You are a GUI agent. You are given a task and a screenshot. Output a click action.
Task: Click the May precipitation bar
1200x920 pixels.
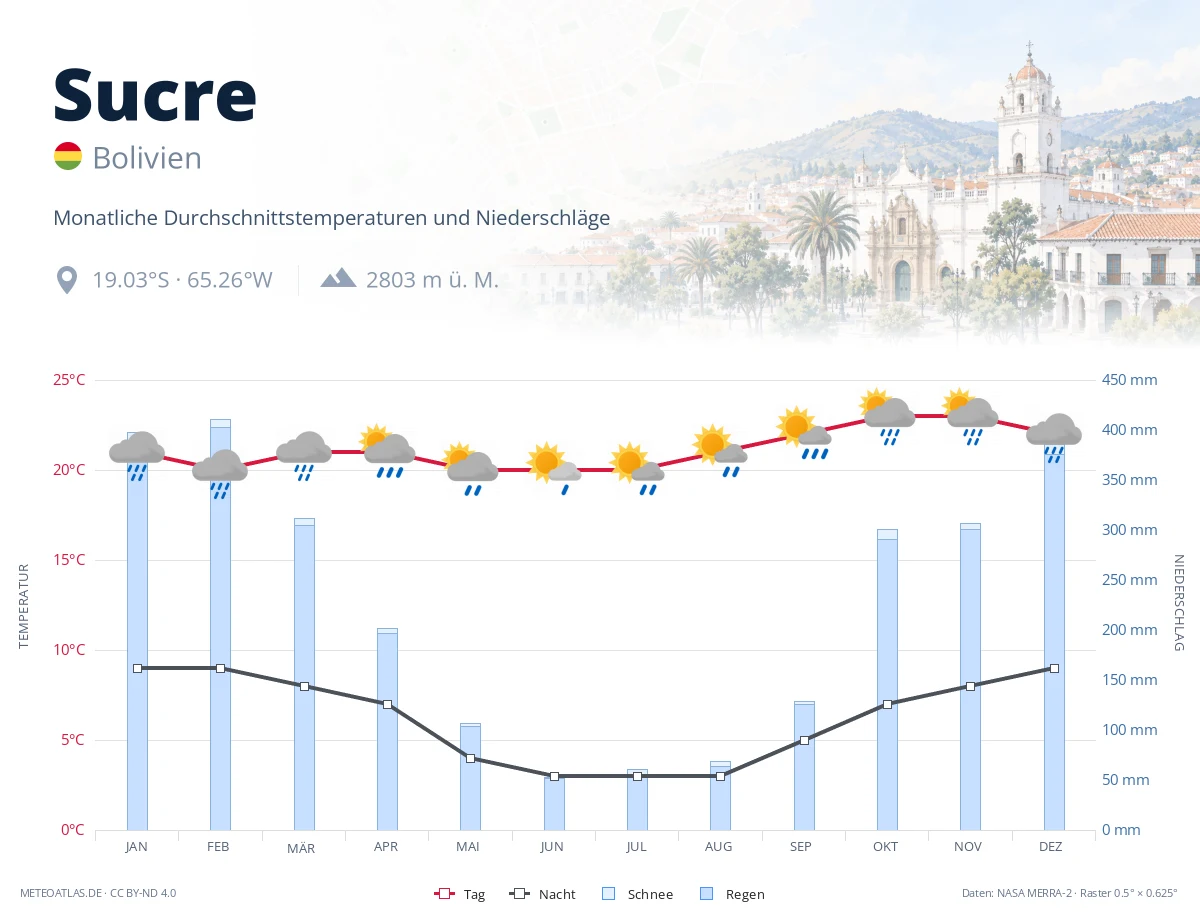(x=470, y=777)
